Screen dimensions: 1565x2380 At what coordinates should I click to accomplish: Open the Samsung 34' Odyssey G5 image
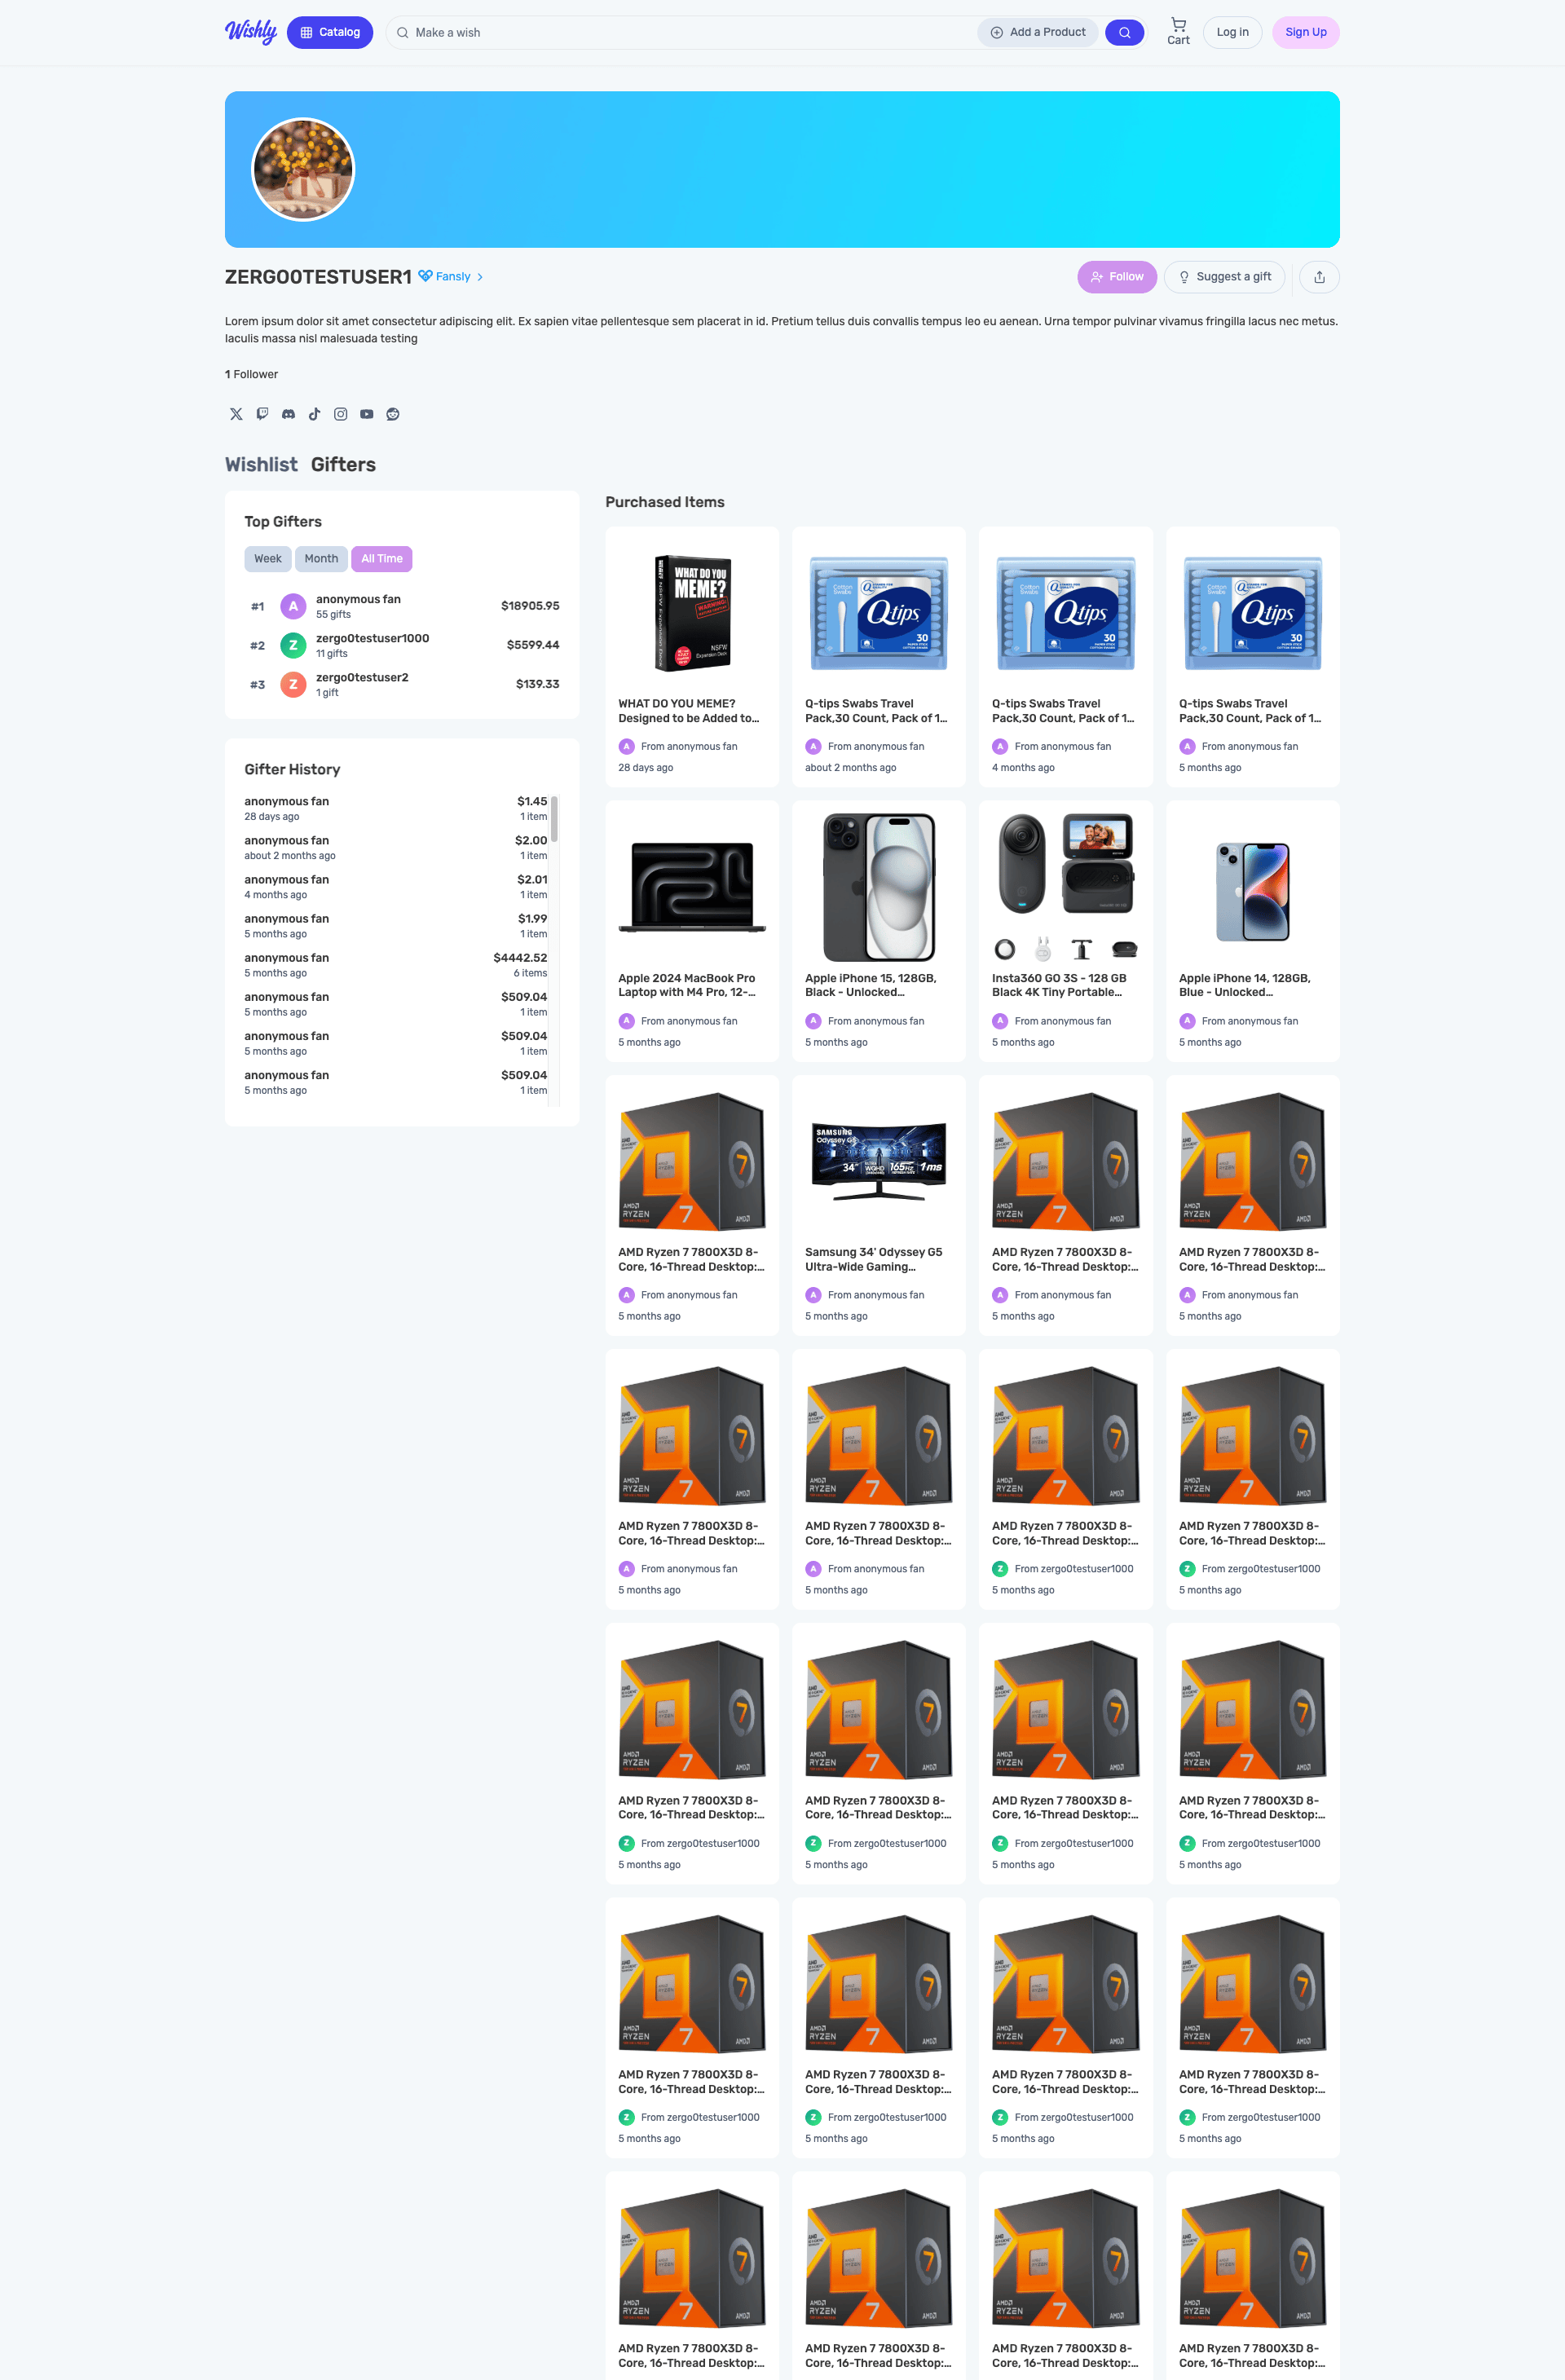coord(879,1161)
